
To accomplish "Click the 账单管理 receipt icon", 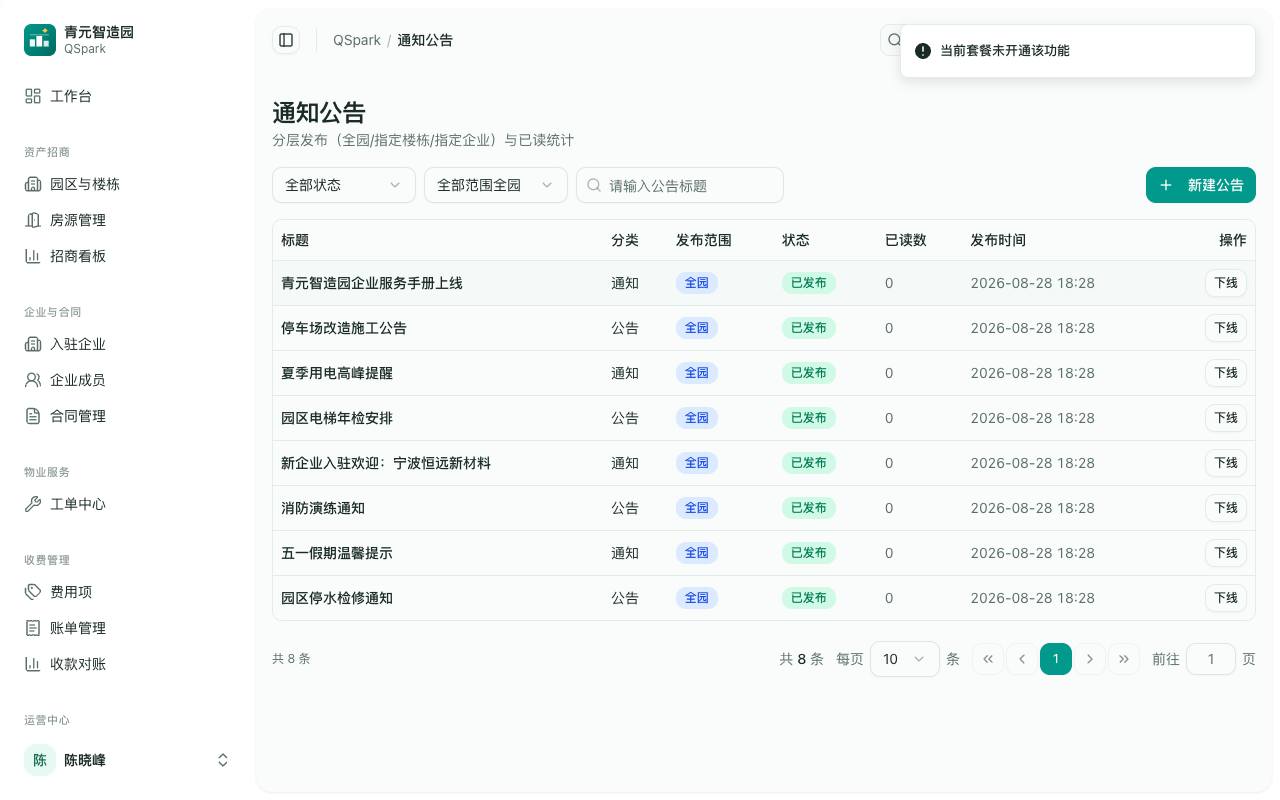I will (x=33, y=628).
